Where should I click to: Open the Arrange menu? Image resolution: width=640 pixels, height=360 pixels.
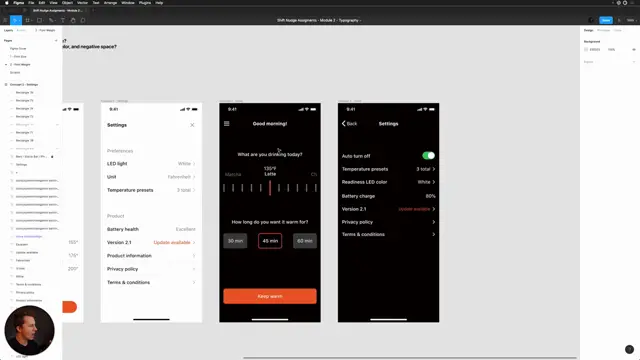[110, 2]
